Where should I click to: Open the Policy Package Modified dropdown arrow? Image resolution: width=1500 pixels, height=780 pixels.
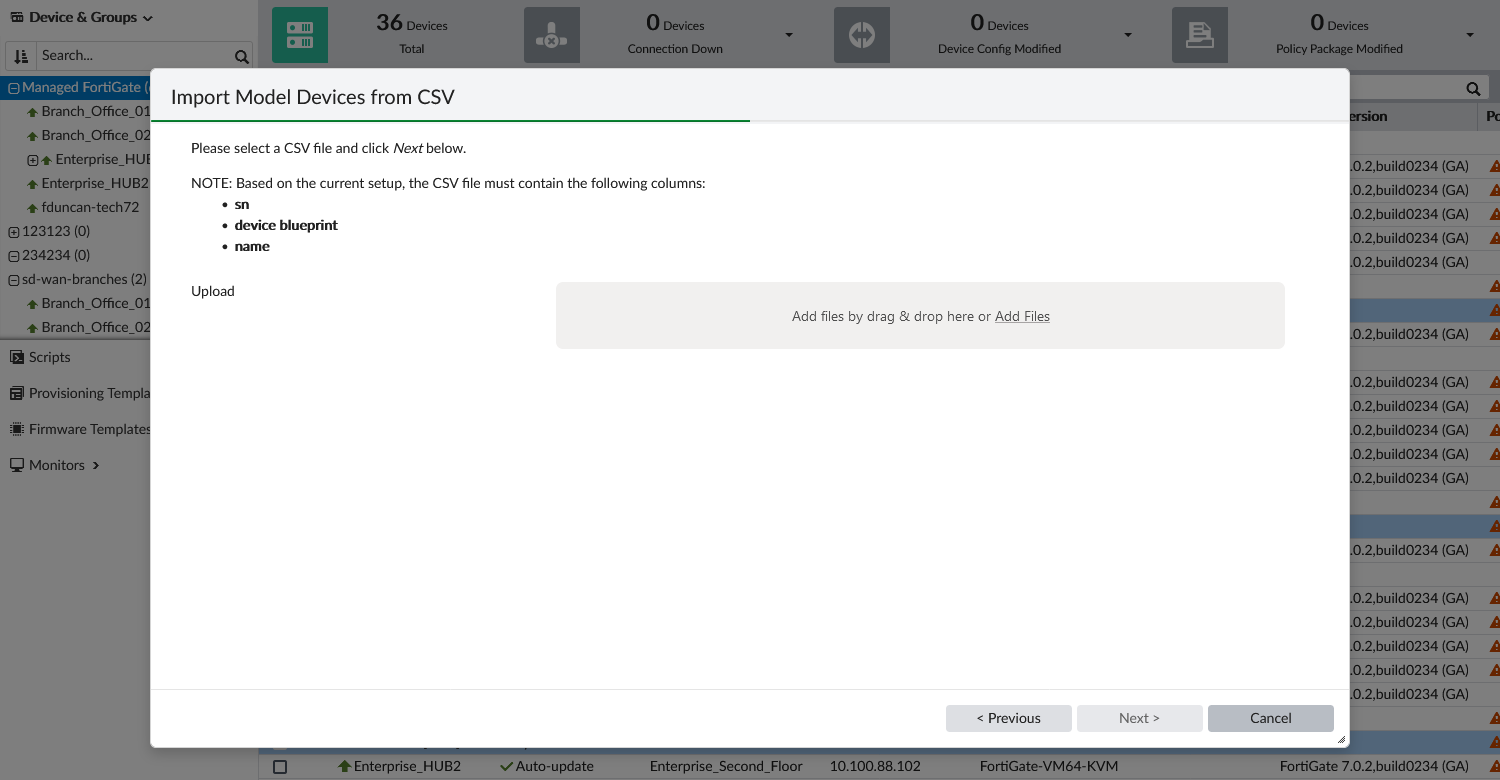1470,35
